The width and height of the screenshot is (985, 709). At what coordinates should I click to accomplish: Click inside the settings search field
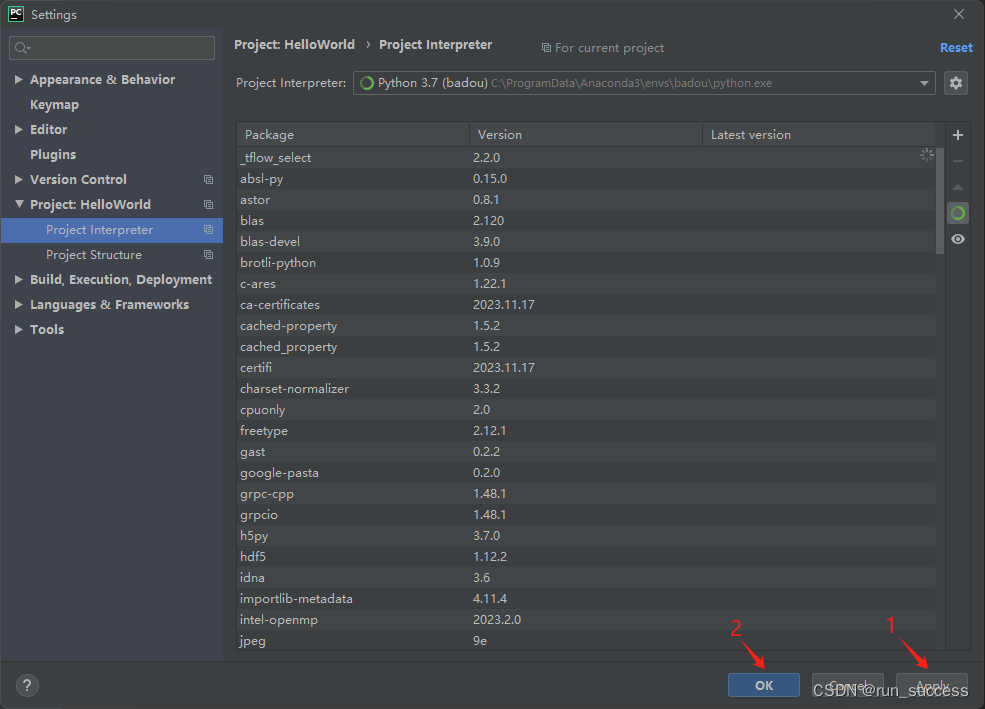point(112,48)
